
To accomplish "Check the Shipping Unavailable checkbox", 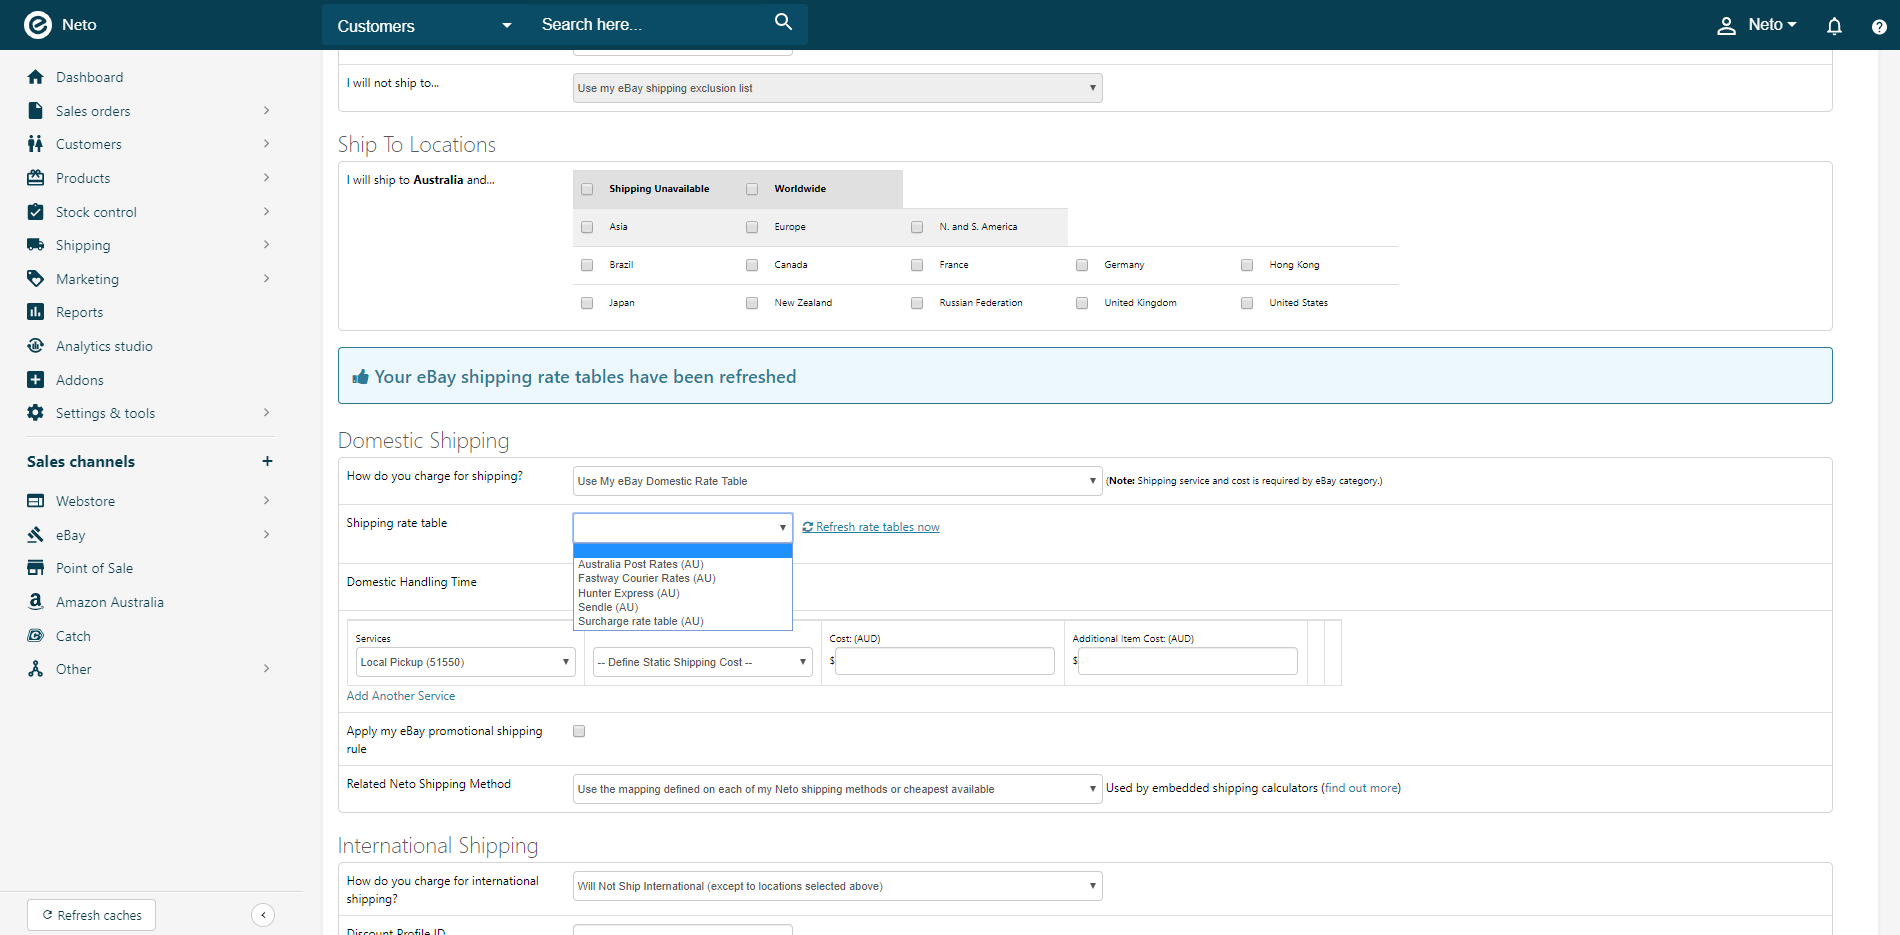I will click(587, 189).
